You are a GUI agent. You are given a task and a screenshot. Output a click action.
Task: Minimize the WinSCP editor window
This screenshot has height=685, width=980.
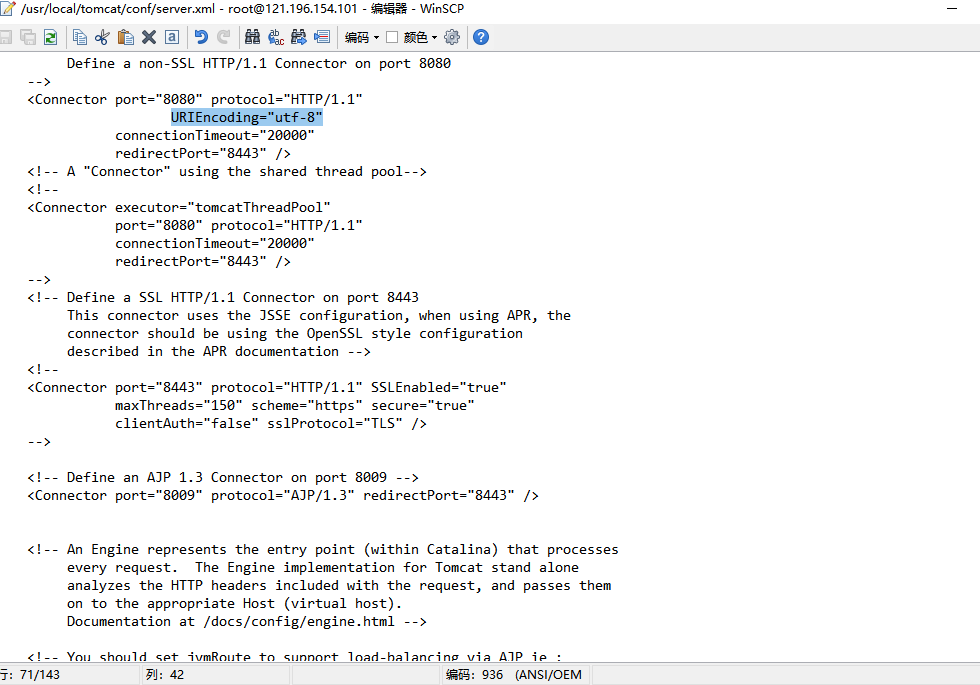952,9
